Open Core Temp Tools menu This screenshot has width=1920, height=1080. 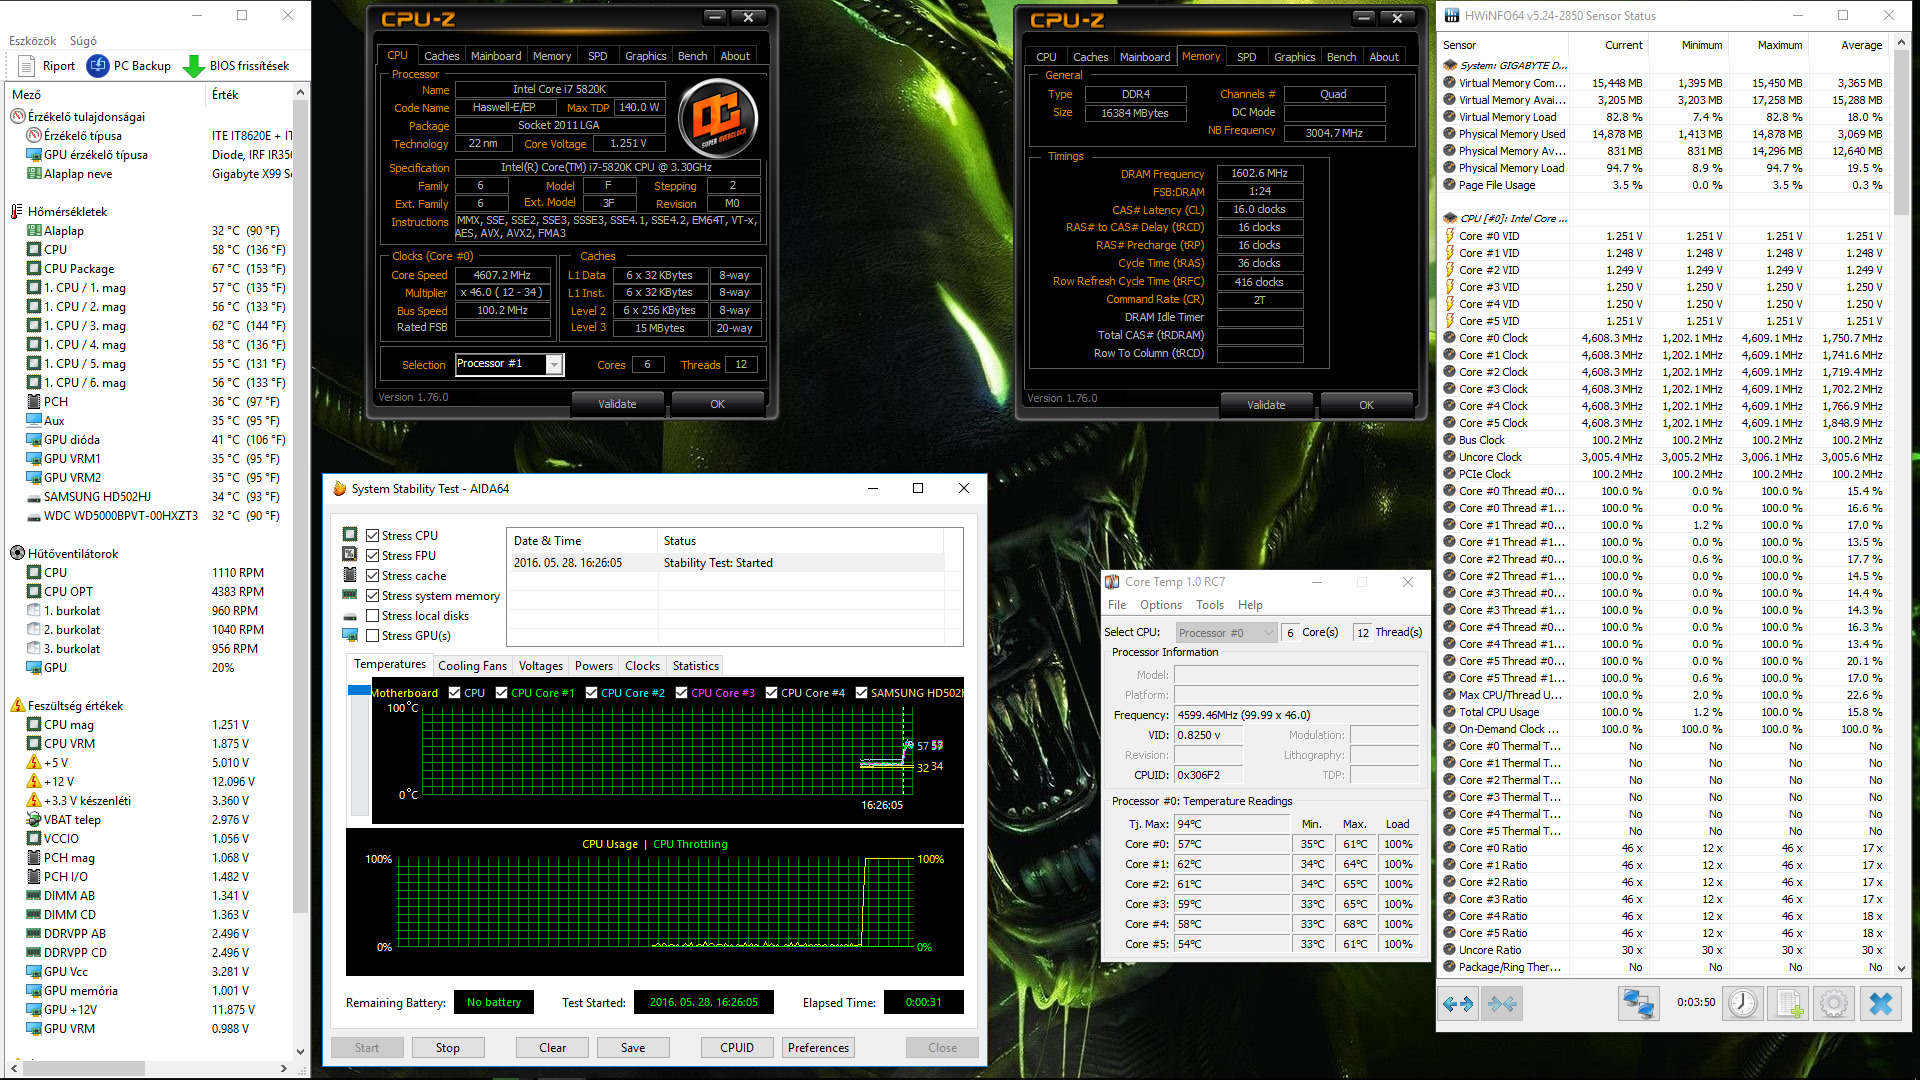pos(1210,605)
